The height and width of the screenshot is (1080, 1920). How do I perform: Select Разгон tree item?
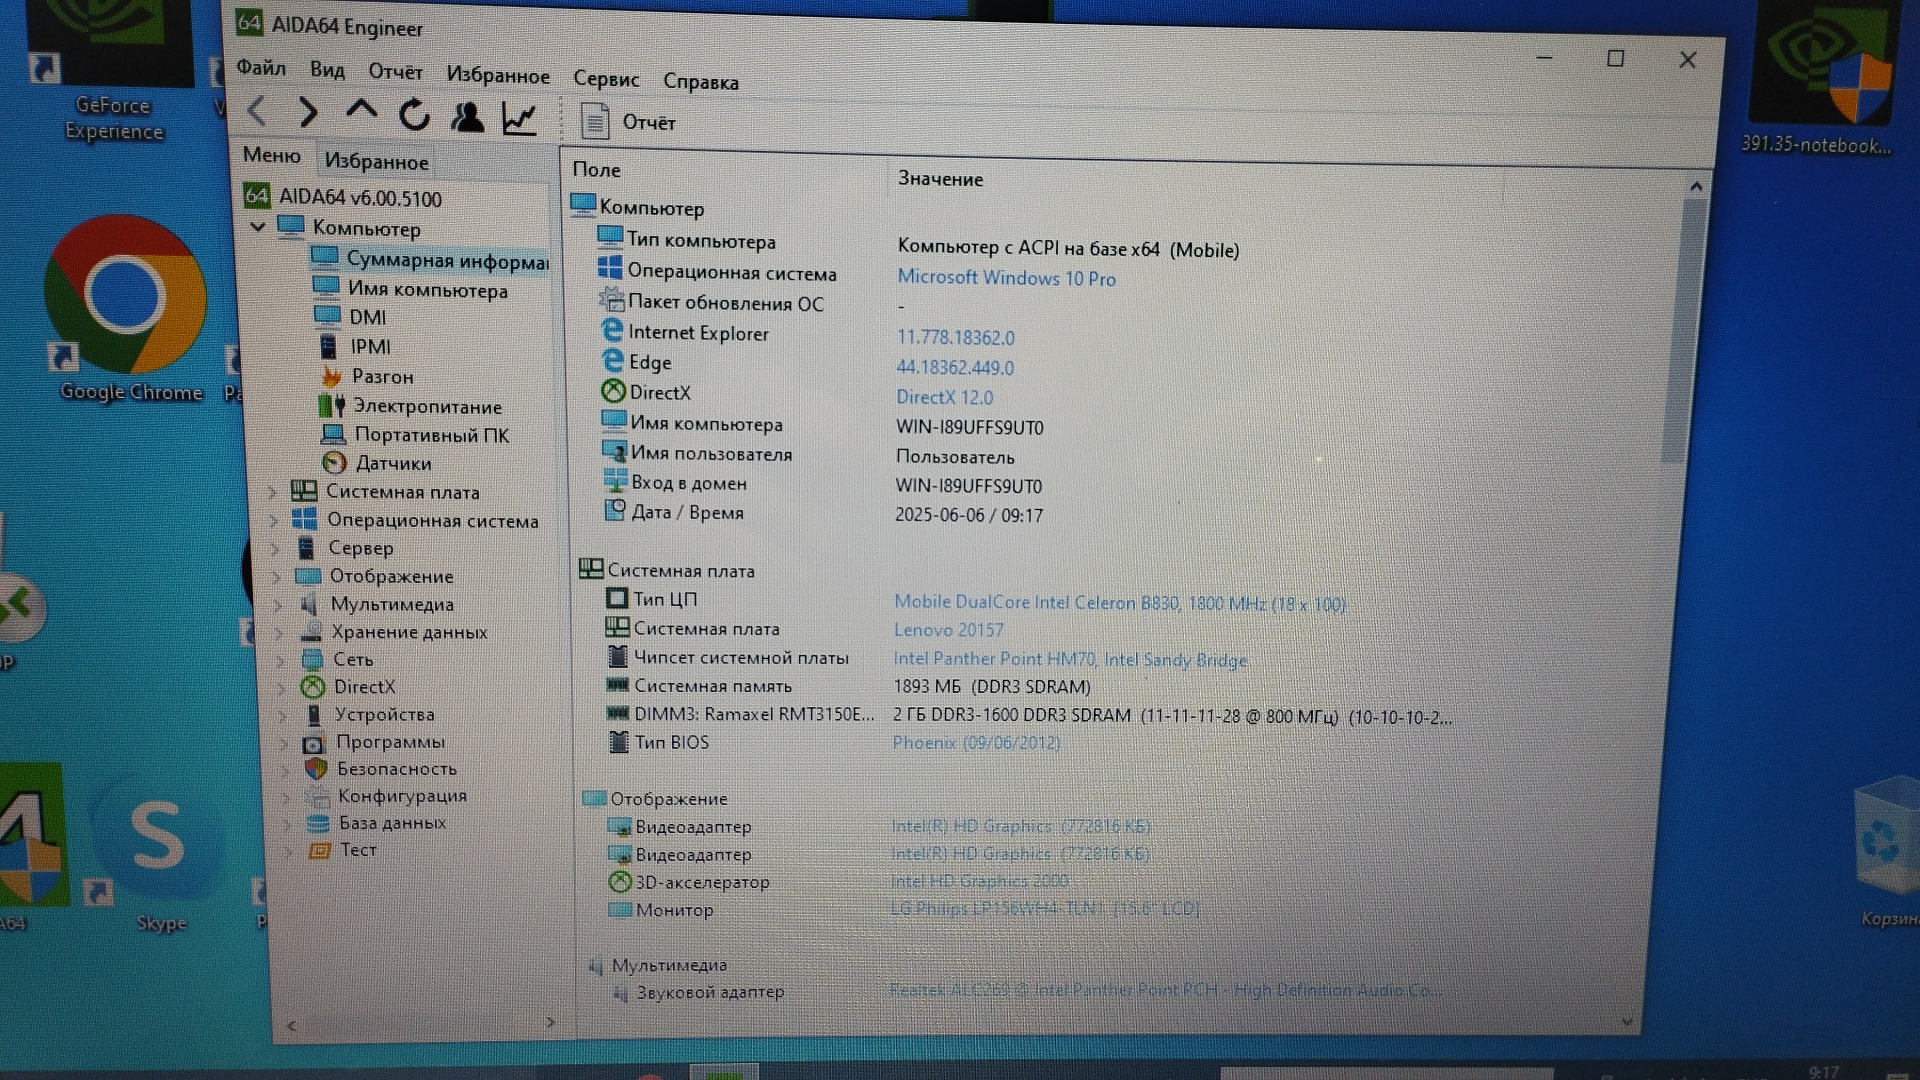coord(381,377)
